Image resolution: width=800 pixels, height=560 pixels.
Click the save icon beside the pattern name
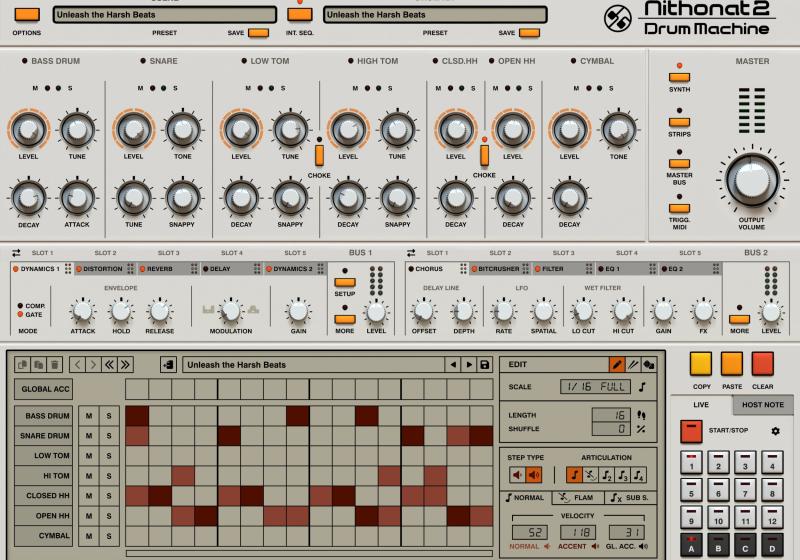coord(485,365)
